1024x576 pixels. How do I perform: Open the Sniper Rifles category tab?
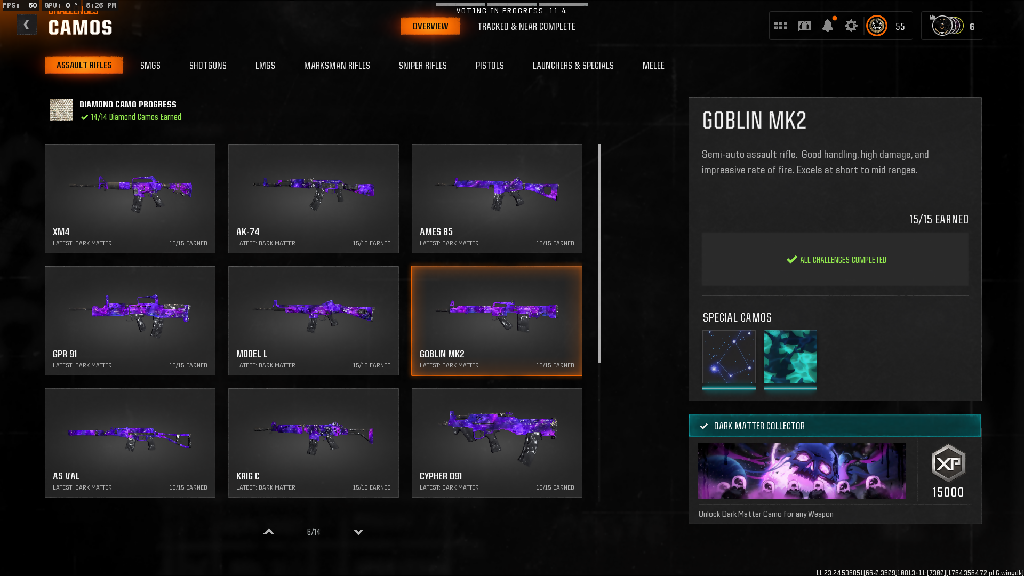click(x=422, y=66)
